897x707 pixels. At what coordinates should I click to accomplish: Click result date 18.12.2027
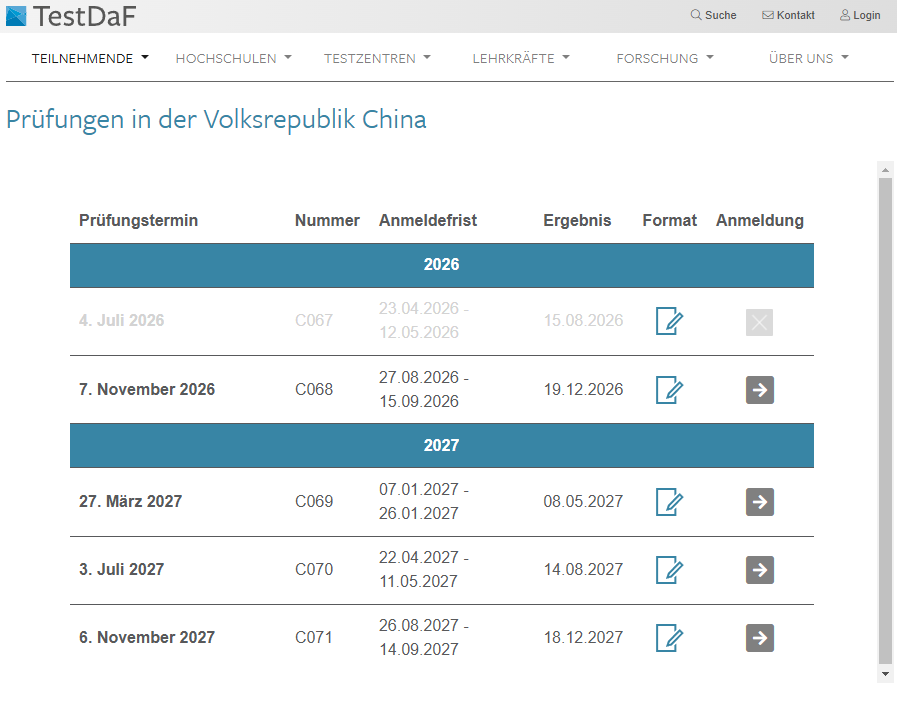tap(583, 637)
